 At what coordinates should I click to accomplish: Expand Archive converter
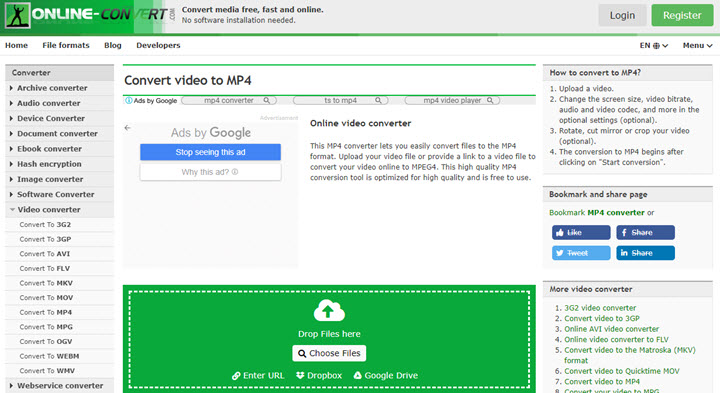(x=60, y=88)
